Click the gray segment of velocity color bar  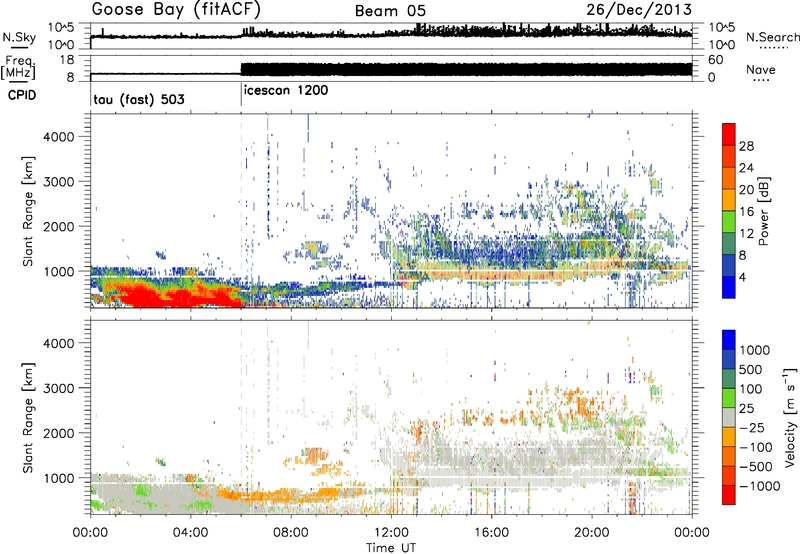[x=729, y=418]
